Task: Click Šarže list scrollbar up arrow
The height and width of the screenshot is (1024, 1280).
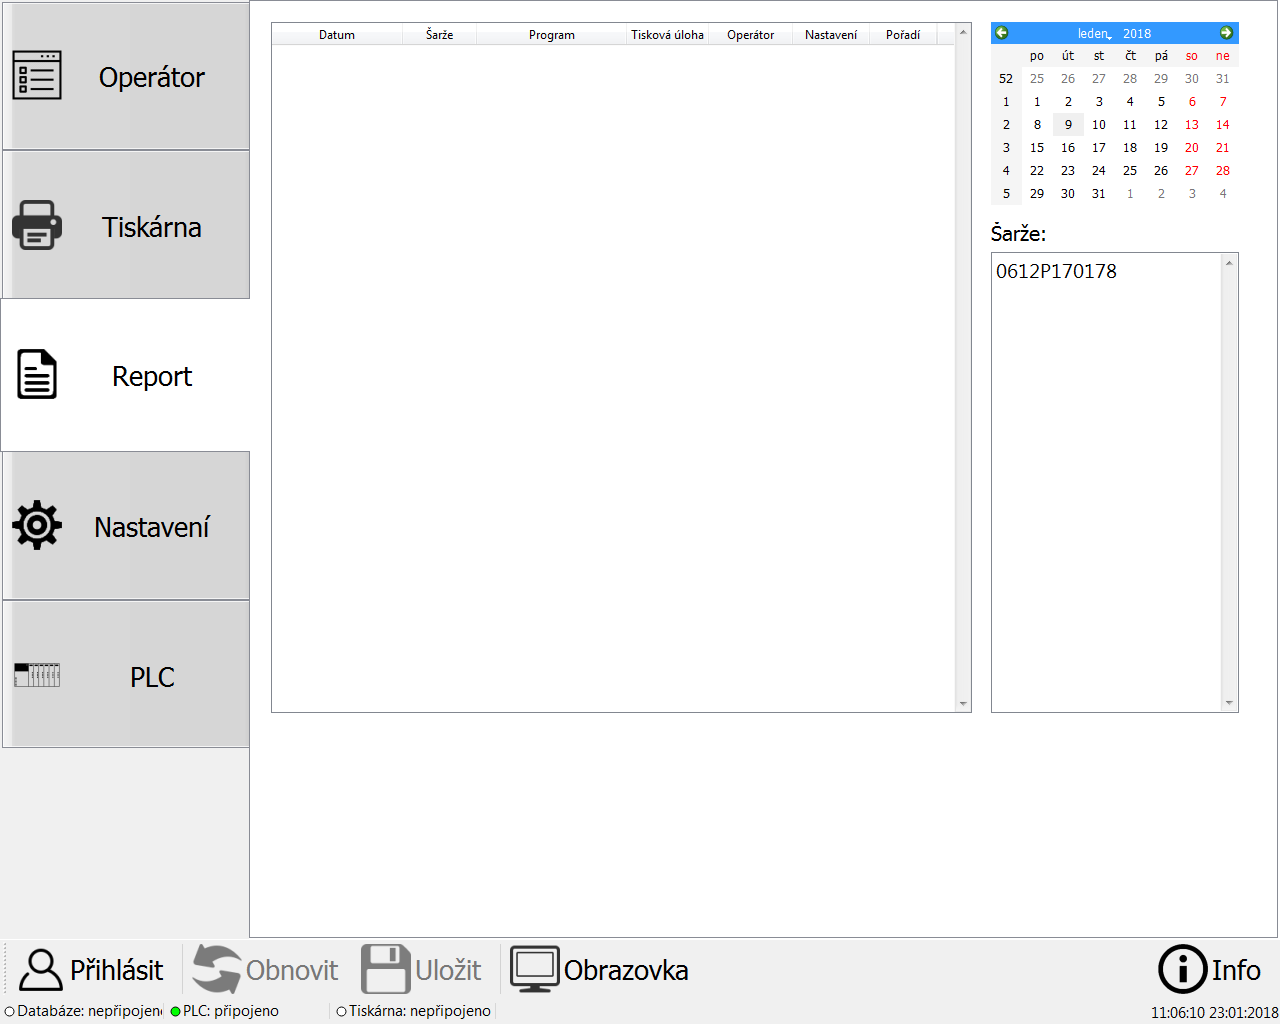Action: pos(1229,262)
